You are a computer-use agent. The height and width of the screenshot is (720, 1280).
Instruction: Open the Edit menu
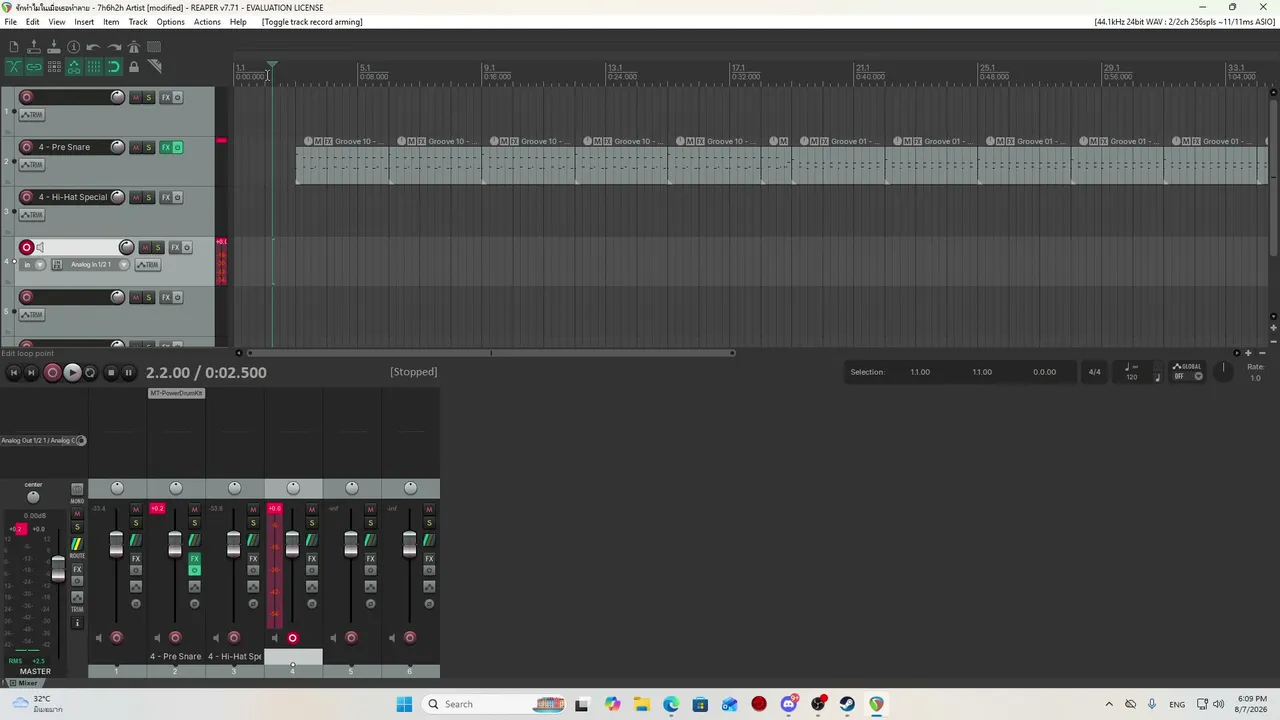(x=33, y=22)
